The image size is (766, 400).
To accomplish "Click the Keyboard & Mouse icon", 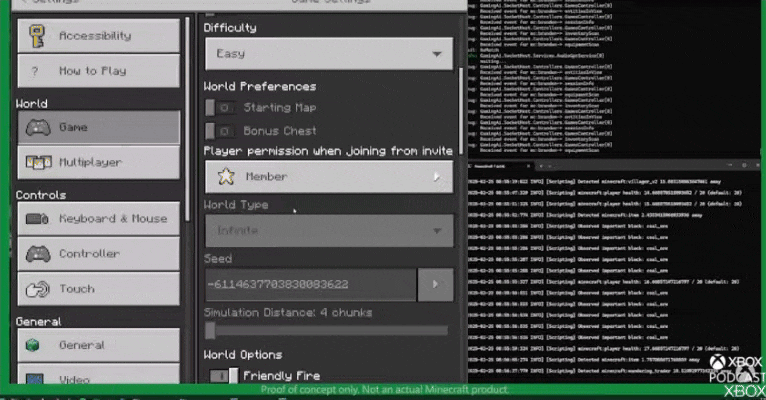I will (37, 218).
